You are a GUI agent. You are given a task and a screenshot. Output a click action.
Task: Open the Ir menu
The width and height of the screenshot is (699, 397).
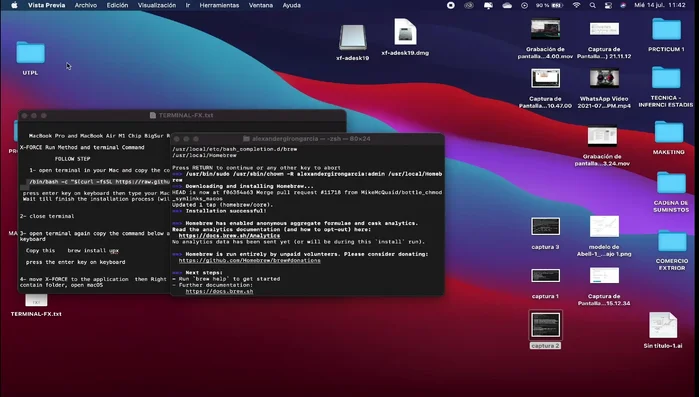click(188, 5)
